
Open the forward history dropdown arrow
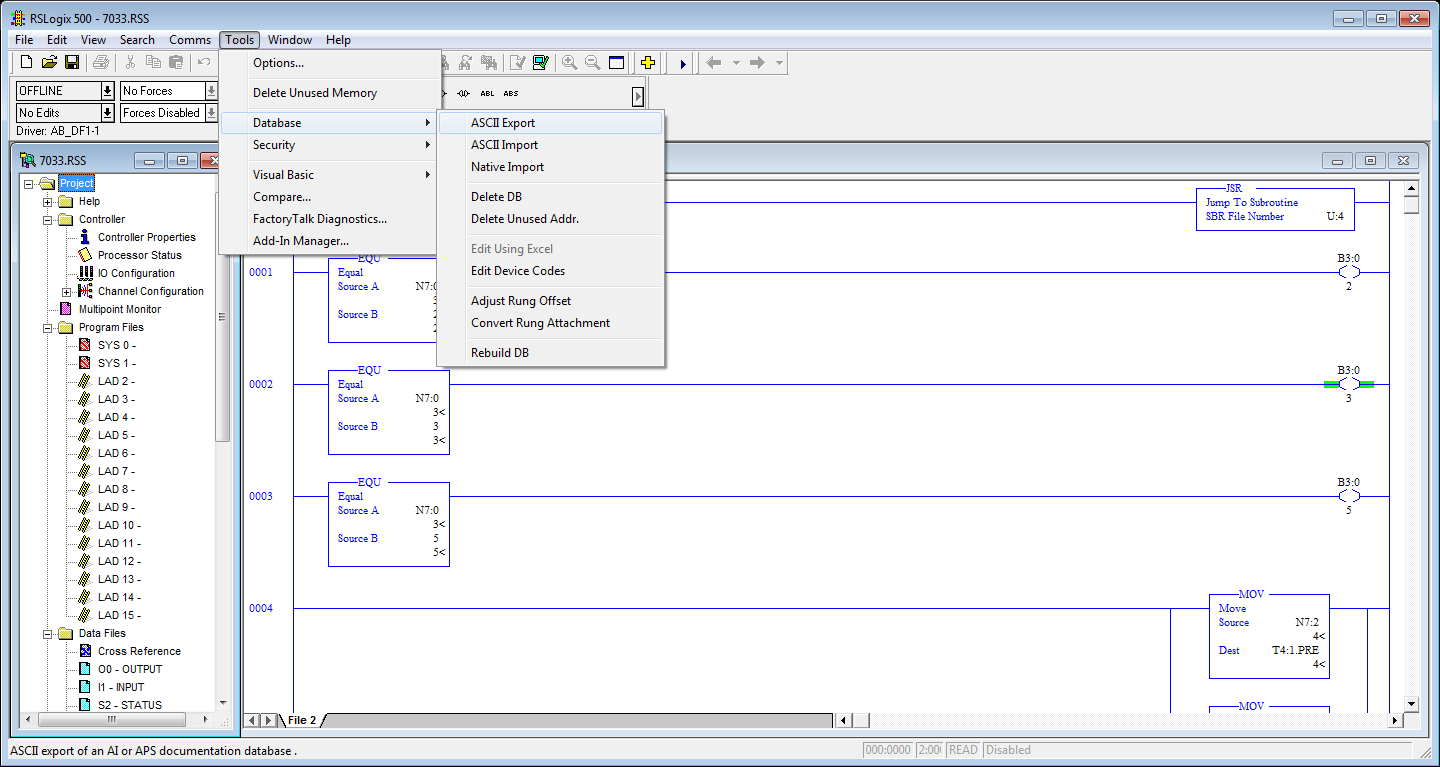(x=780, y=62)
